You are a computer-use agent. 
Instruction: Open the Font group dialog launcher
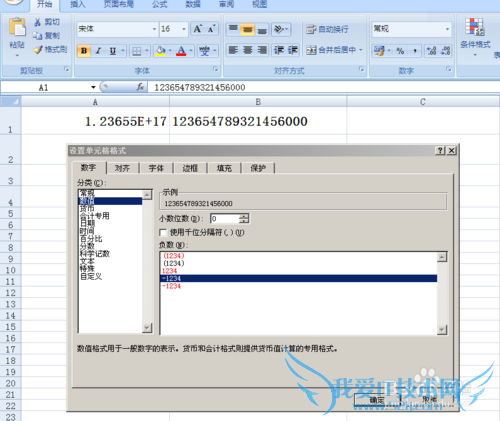pyautogui.click(x=215, y=69)
